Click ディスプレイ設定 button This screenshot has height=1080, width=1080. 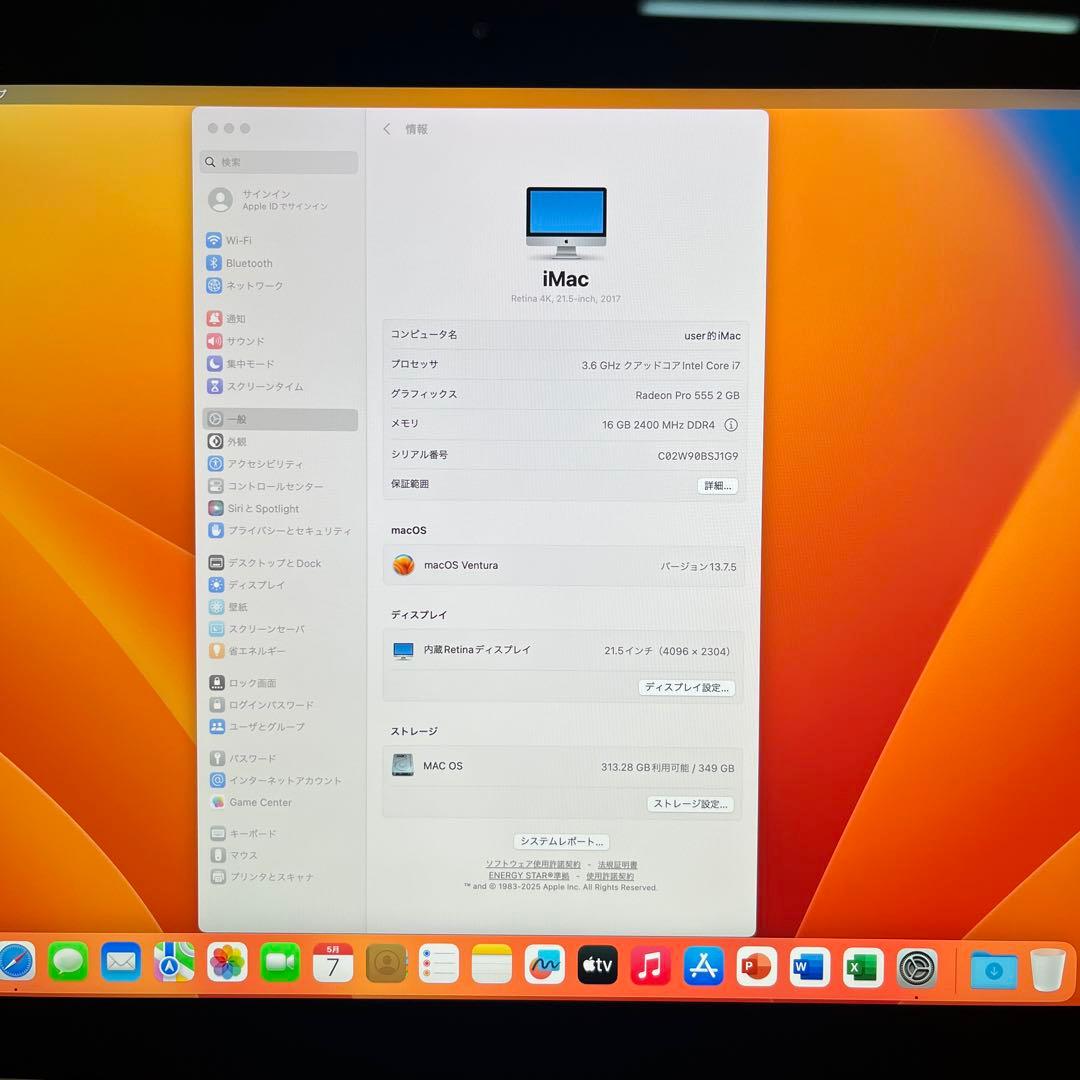[x=687, y=688]
